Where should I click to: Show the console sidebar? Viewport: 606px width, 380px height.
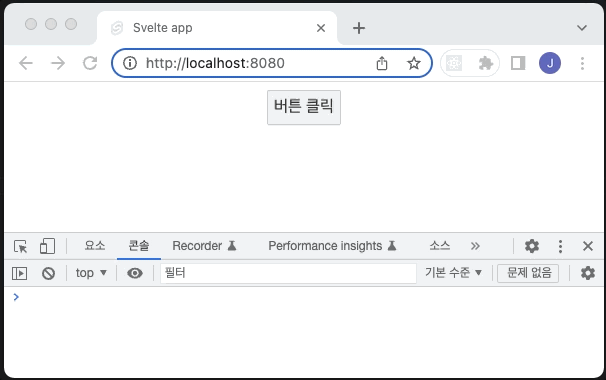pos(19,273)
